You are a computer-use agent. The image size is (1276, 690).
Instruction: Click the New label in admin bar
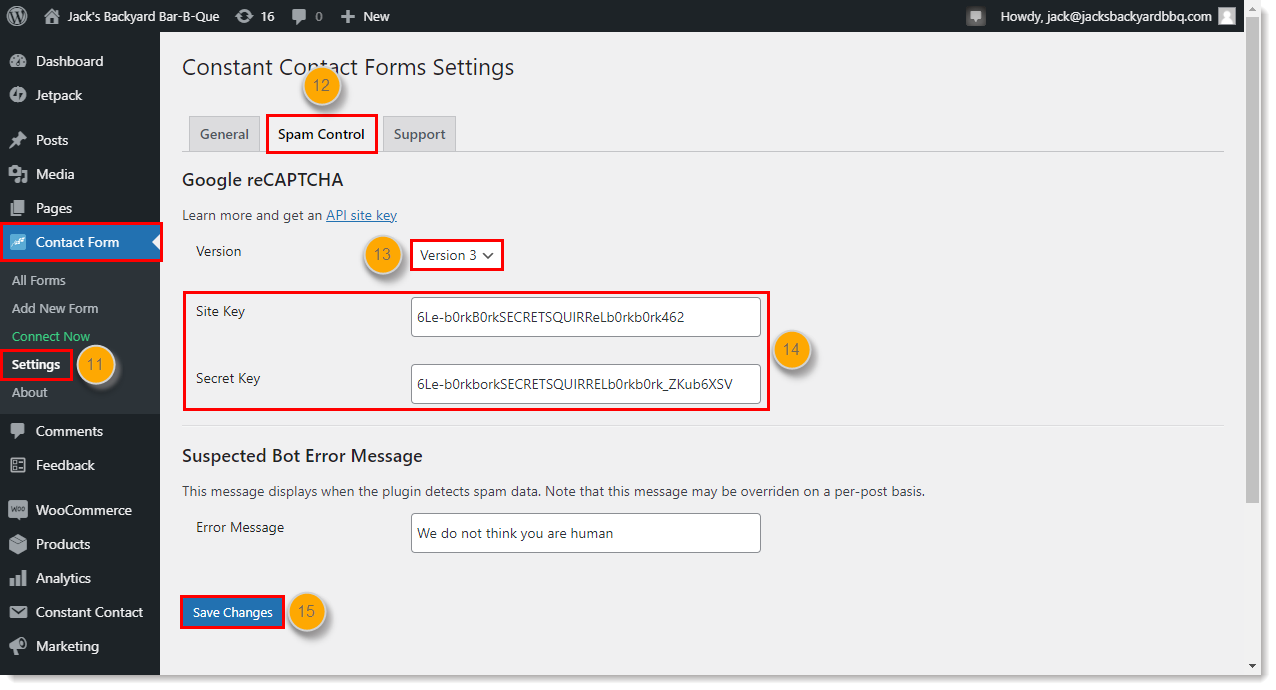coord(376,16)
